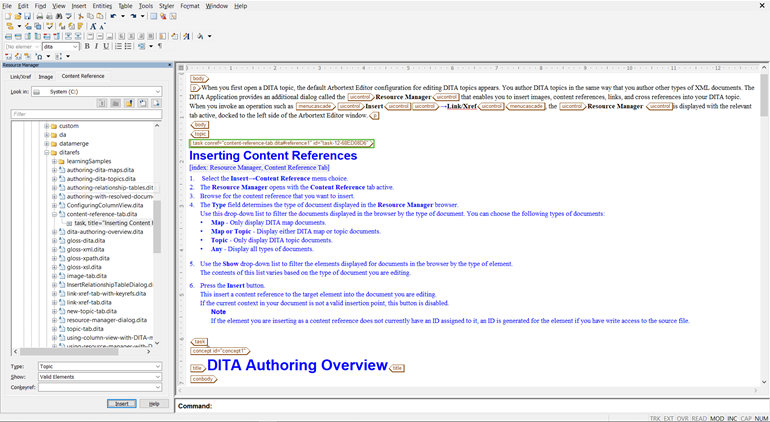Open the Styler menu
The height and width of the screenshot is (422, 770).
[166, 6]
